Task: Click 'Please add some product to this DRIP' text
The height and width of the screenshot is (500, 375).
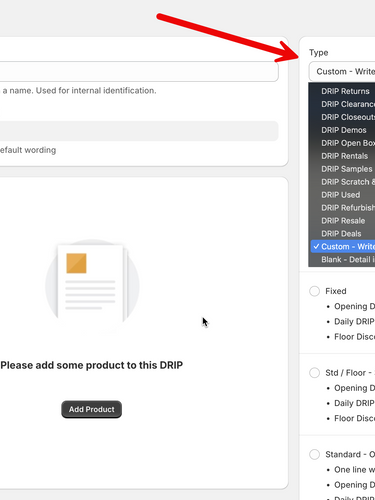Action: click(x=92, y=365)
